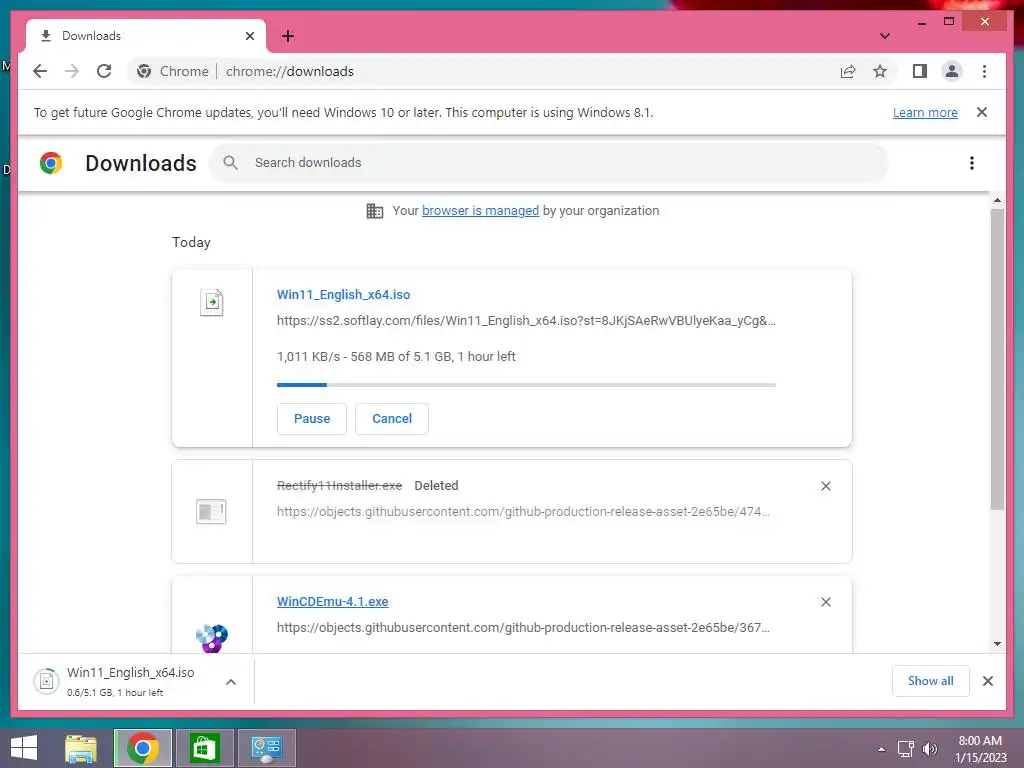Share this page using the share icon

click(x=848, y=71)
